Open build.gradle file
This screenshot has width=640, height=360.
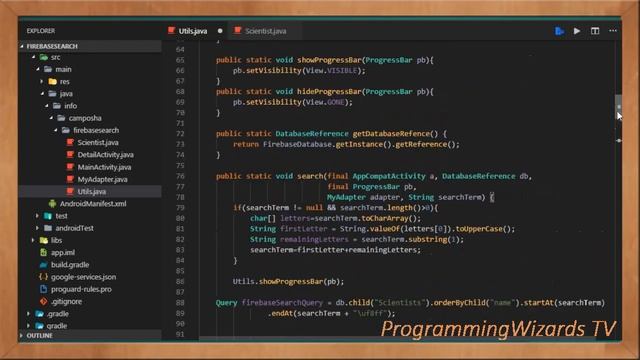[70, 265]
